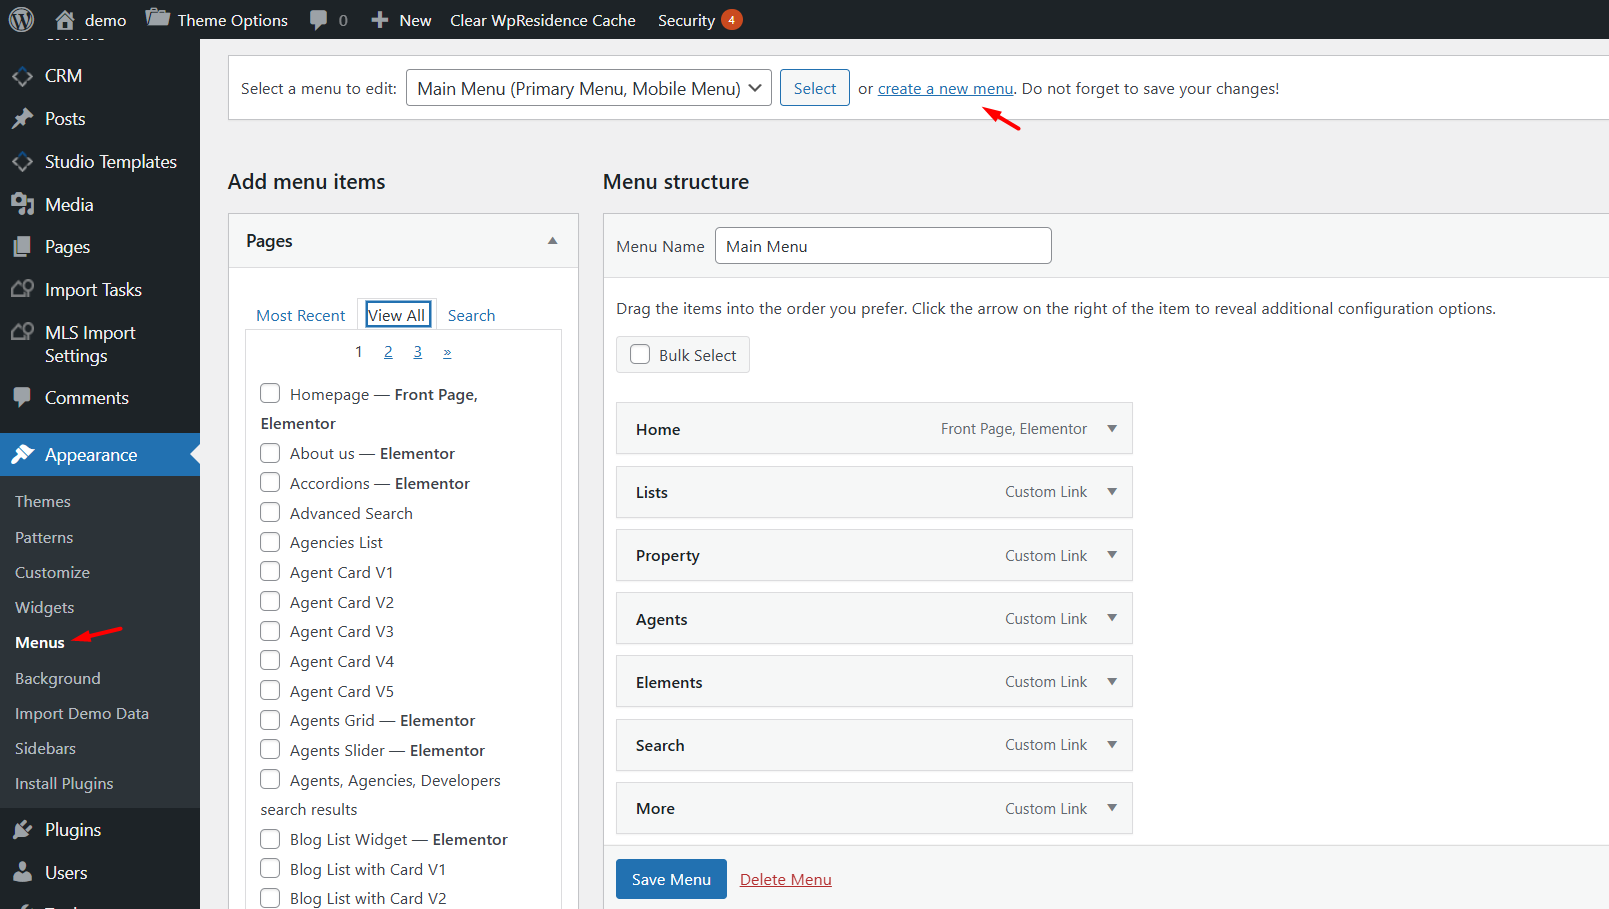Image resolution: width=1609 pixels, height=909 pixels.
Task: Click the Menu Name text field
Action: 882,246
